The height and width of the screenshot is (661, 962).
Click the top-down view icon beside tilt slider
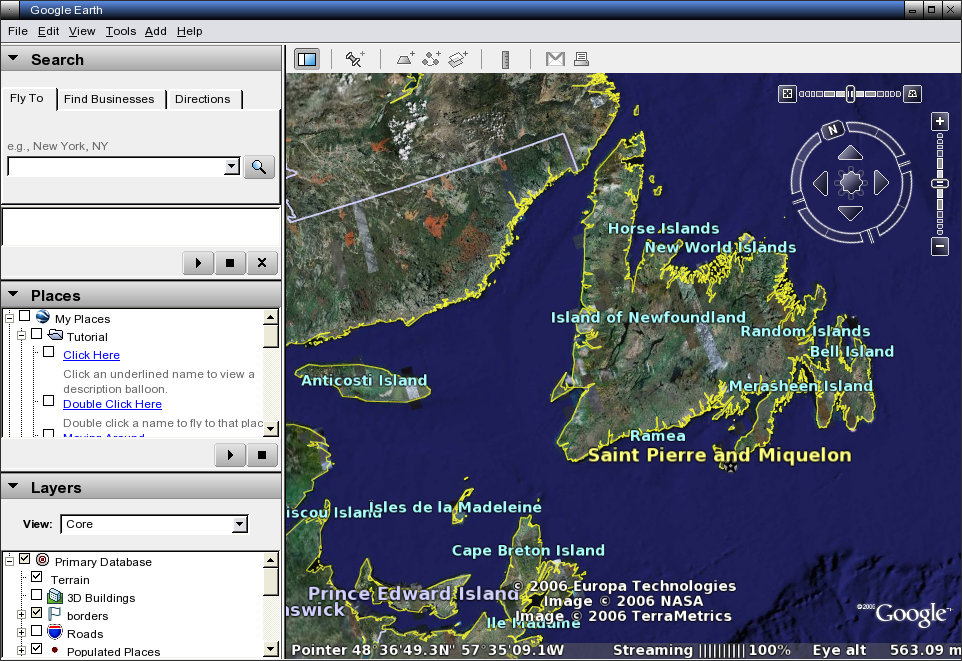pos(787,94)
